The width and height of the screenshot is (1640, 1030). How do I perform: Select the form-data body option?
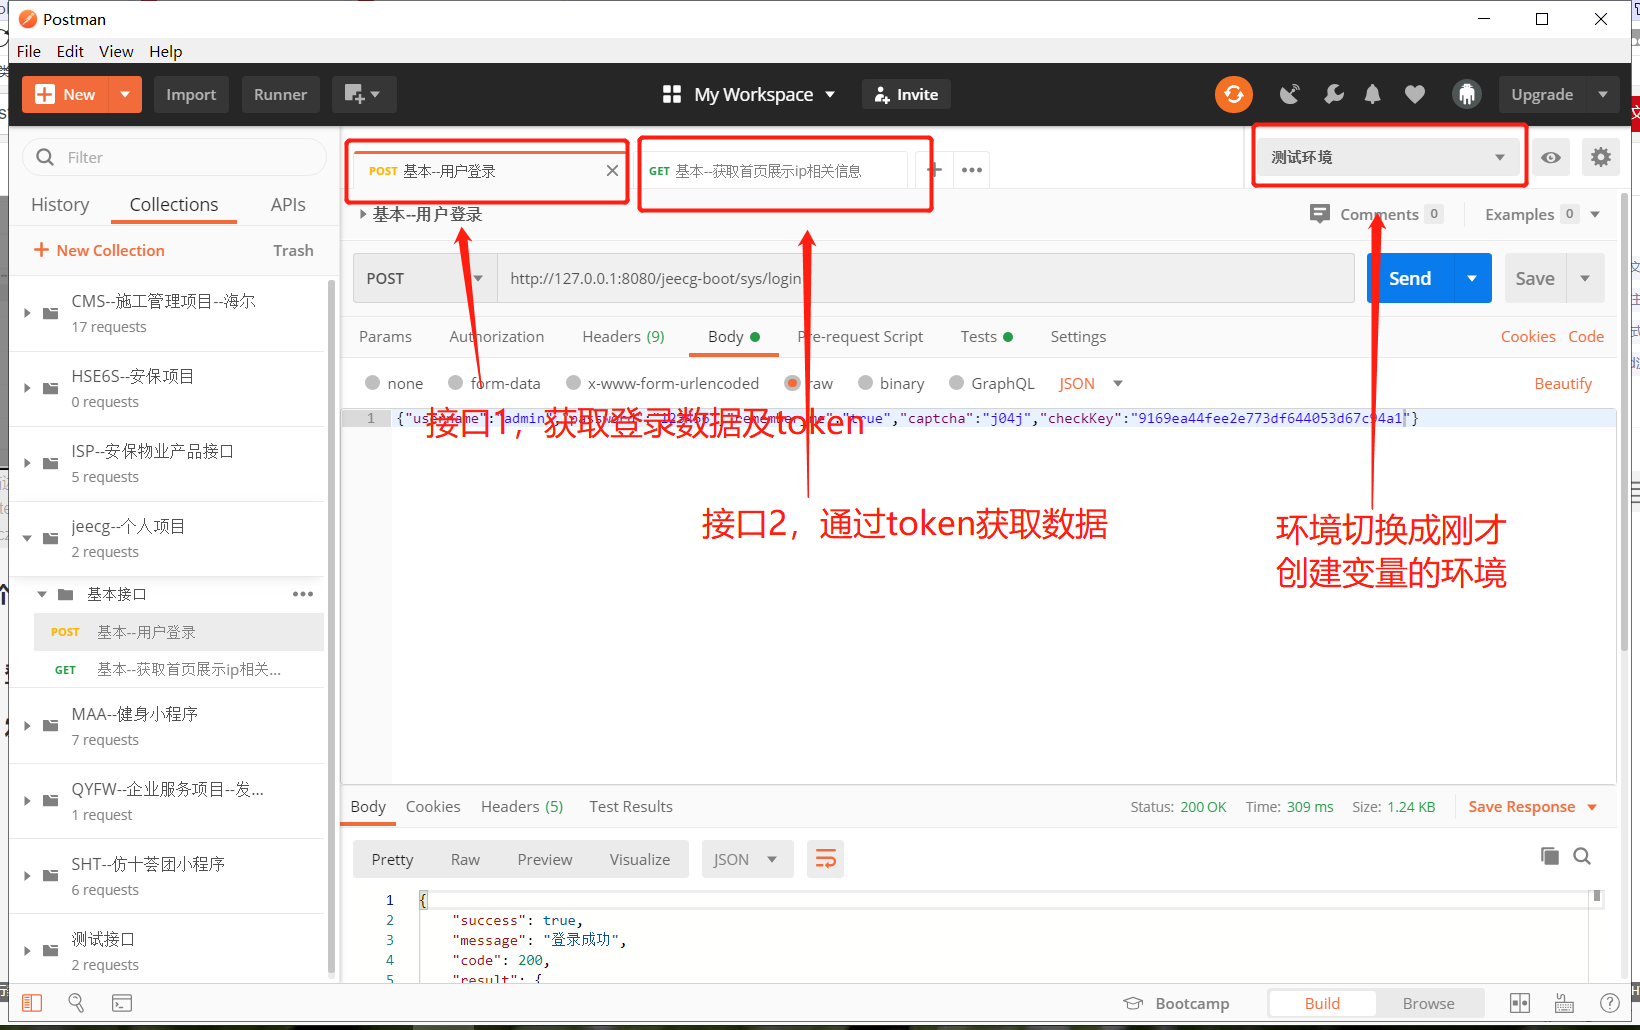[x=455, y=383]
